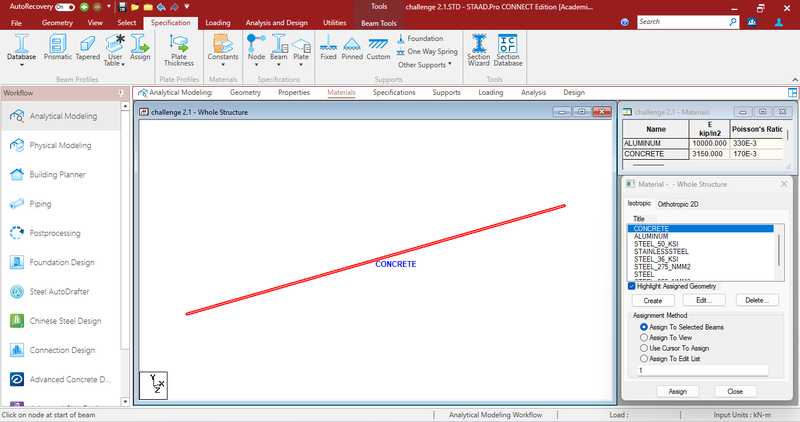This screenshot has height=422, width=800.
Task: Click the ribbon Search field
Action: pos(683,22)
